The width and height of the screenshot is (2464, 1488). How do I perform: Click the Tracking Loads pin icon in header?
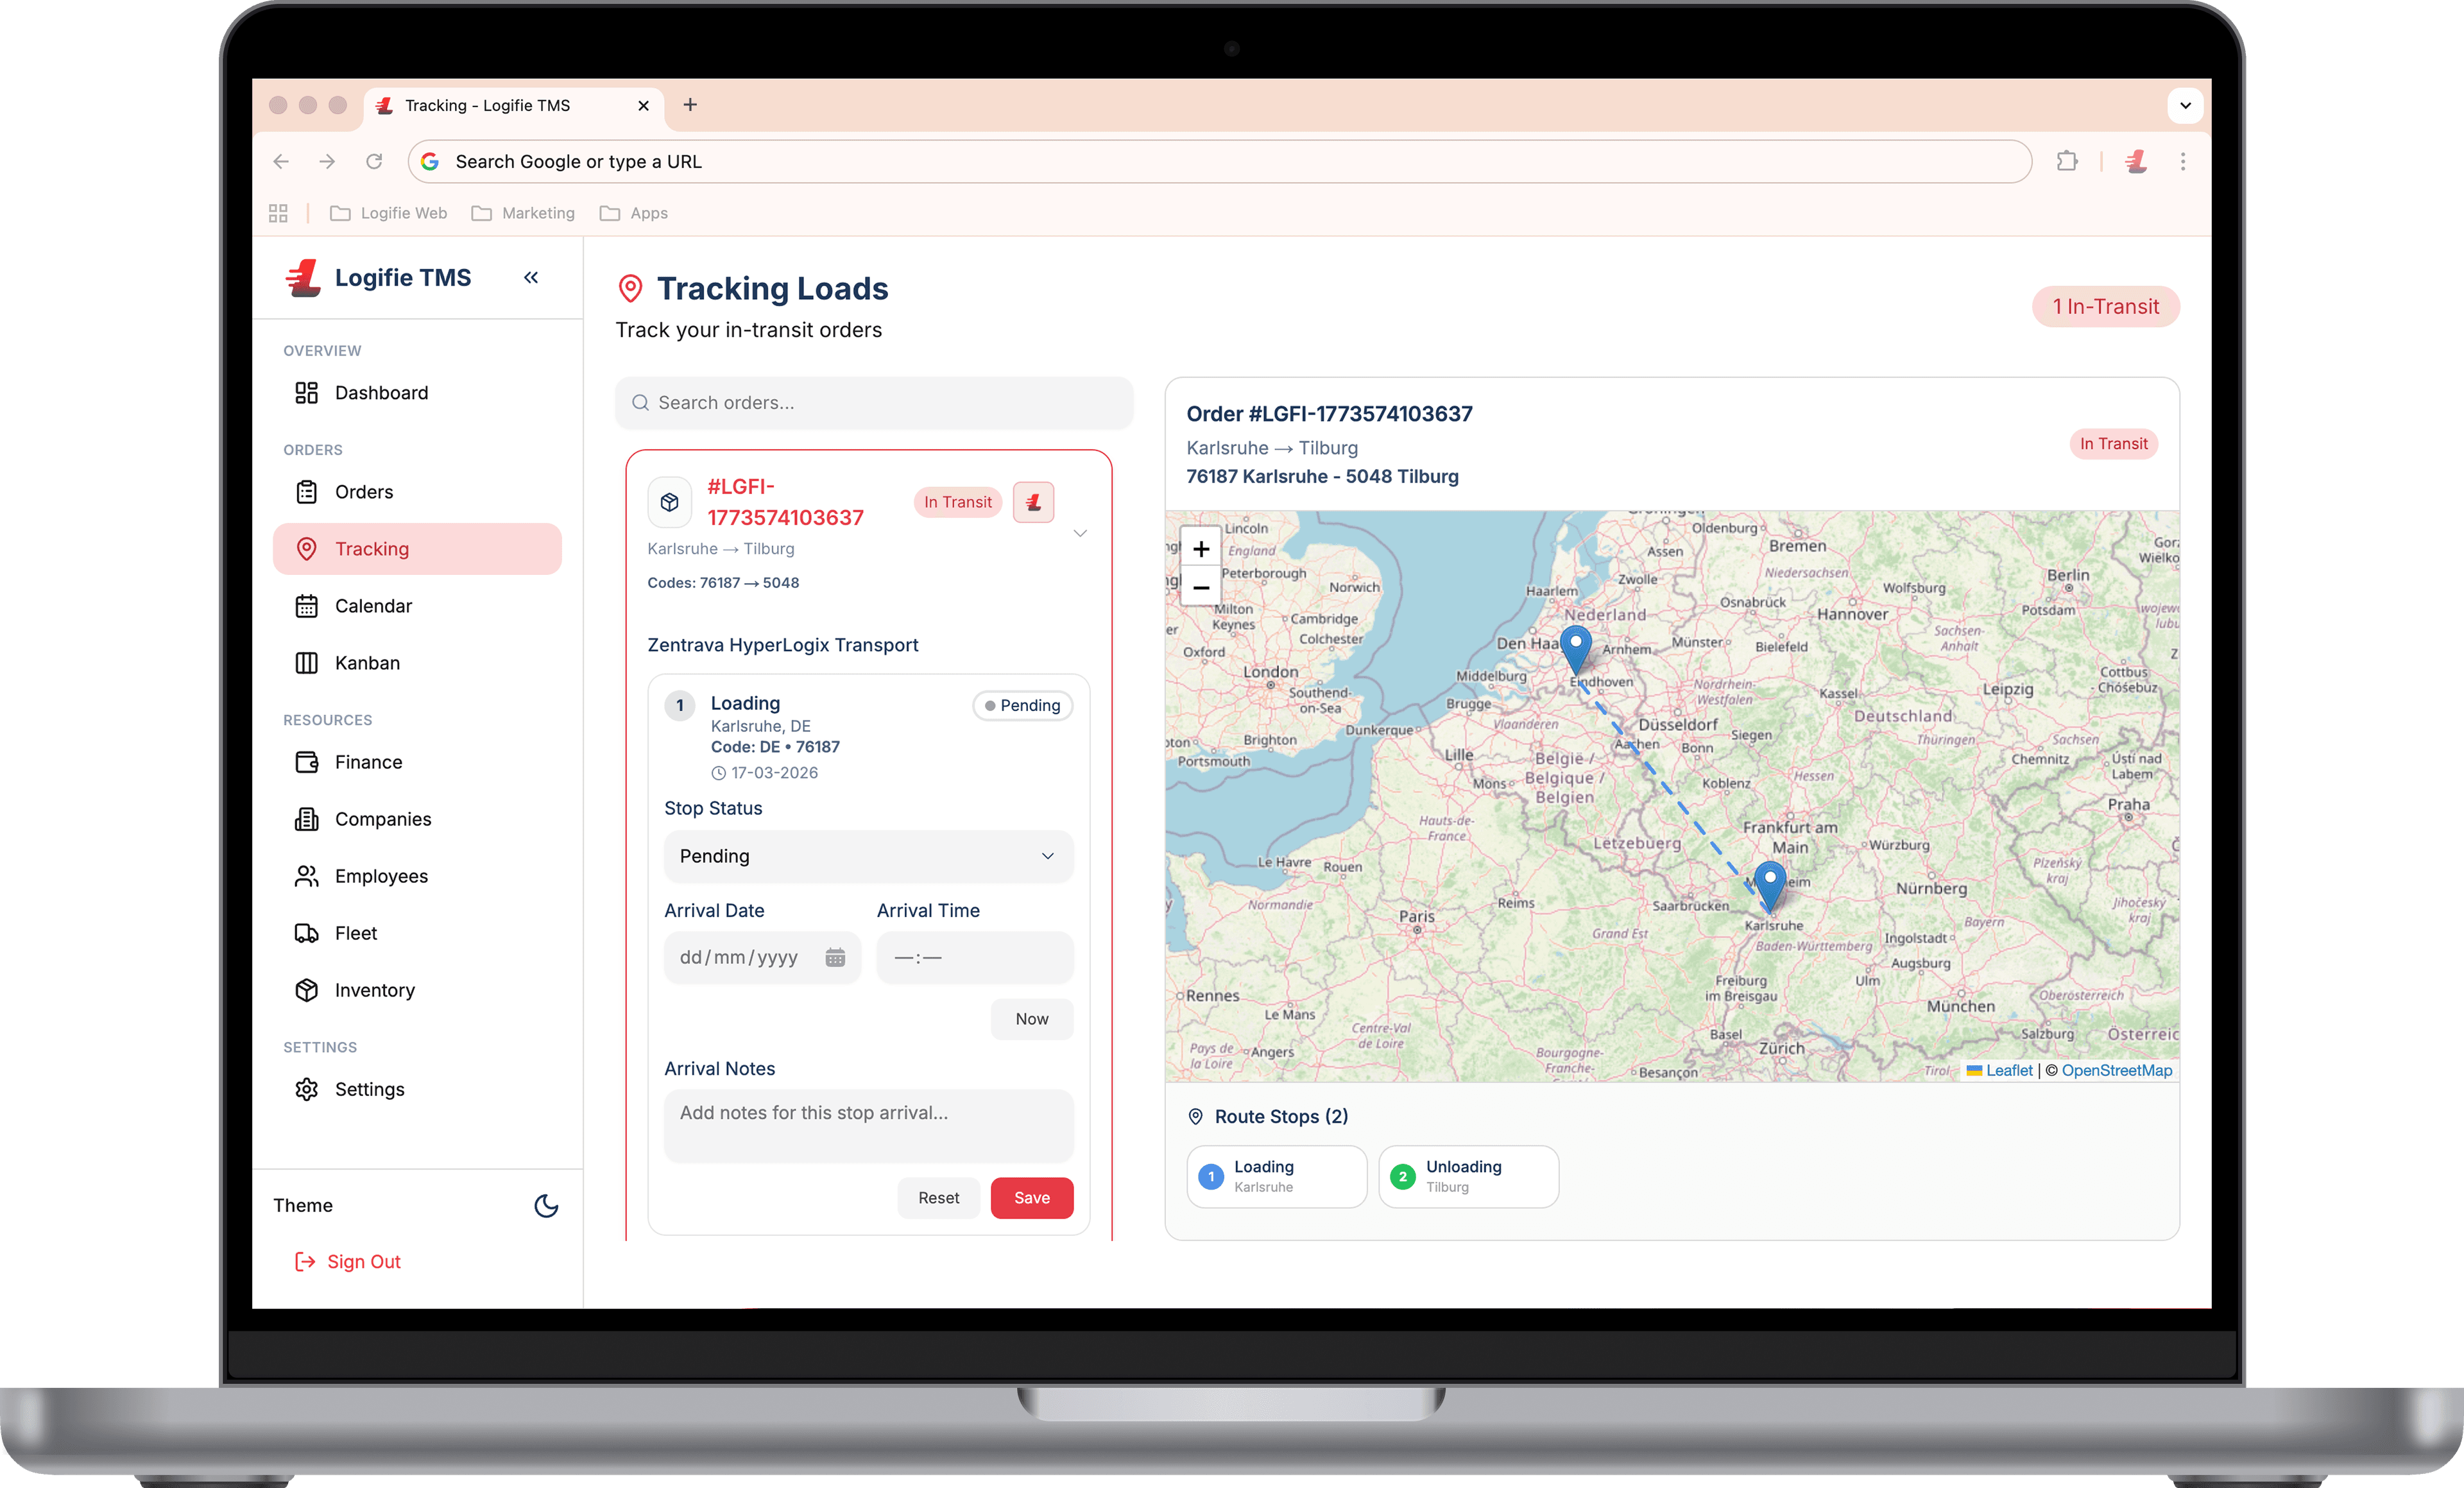coord(630,289)
